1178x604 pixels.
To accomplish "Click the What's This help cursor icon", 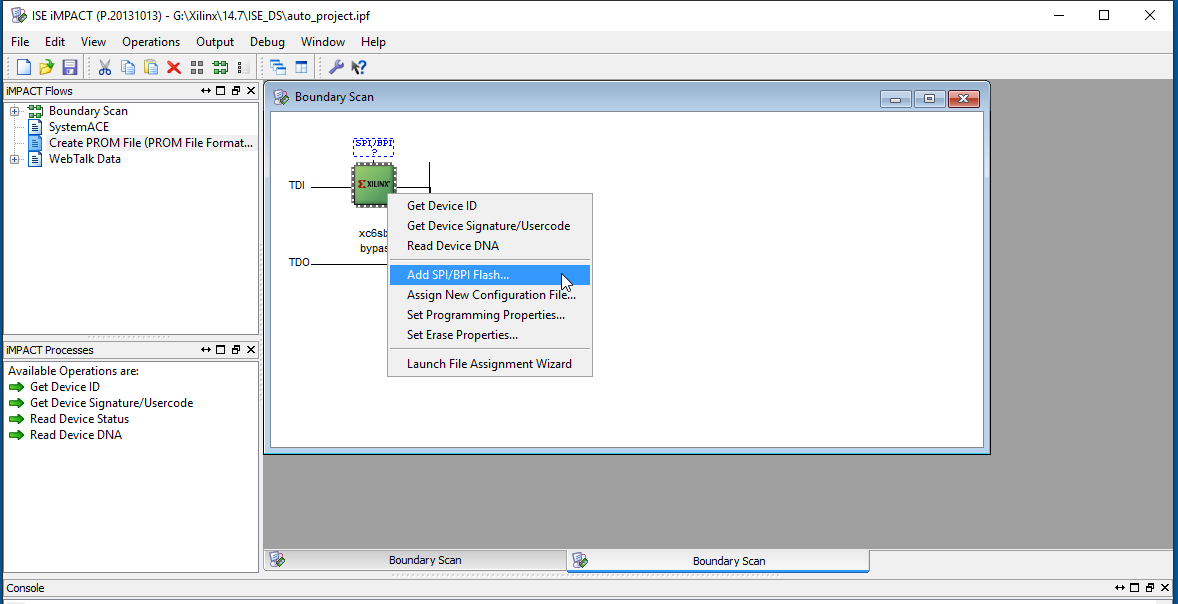I will 359,67.
